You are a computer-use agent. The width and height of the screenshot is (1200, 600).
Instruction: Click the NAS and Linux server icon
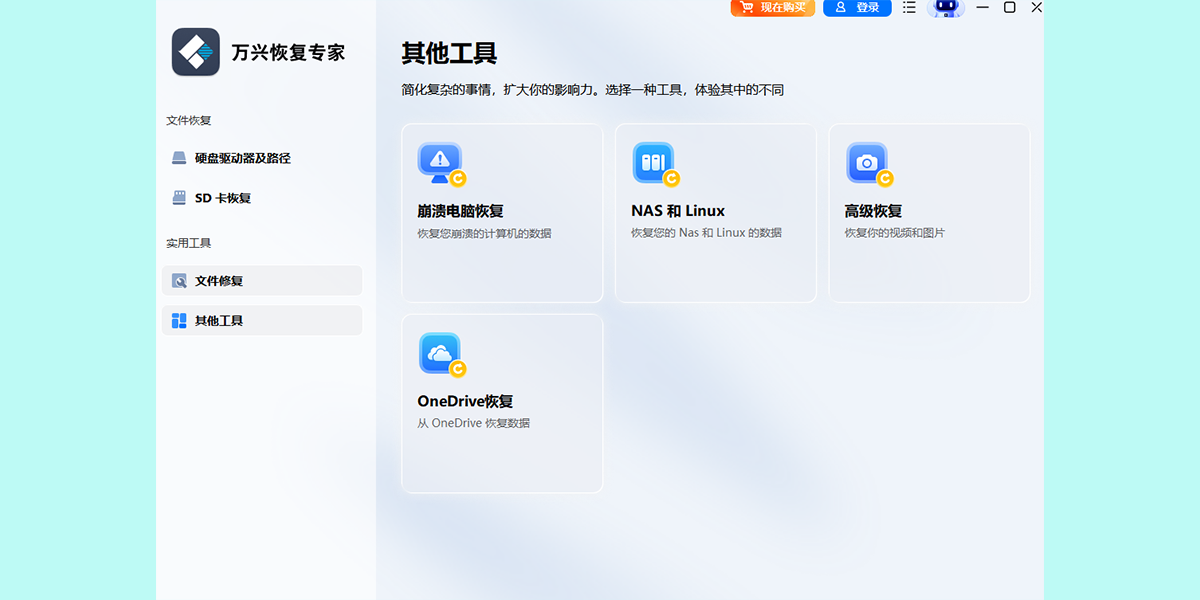click(654, 163)
